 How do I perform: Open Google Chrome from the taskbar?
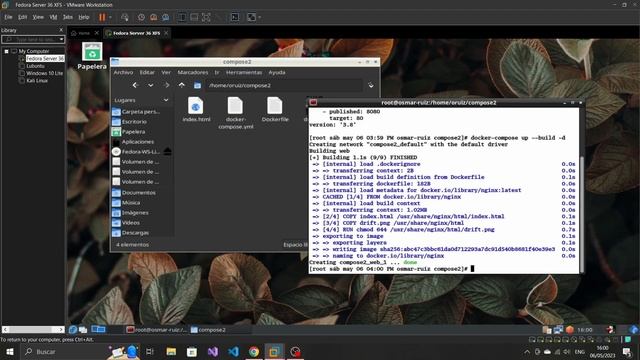coord(253,351)
